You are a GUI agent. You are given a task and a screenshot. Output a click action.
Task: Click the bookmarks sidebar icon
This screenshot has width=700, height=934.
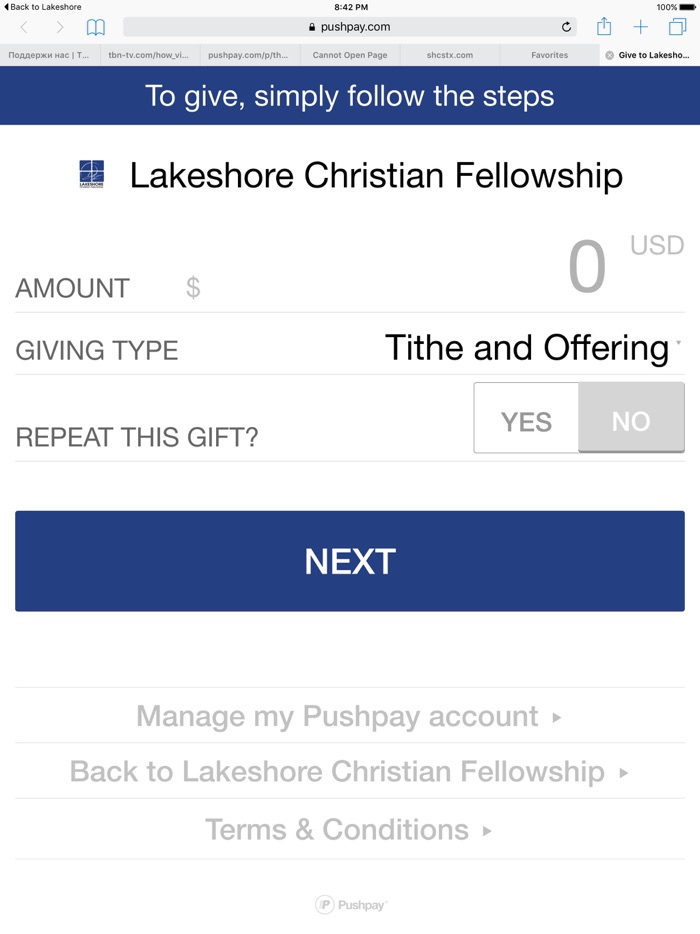[96, 27]
